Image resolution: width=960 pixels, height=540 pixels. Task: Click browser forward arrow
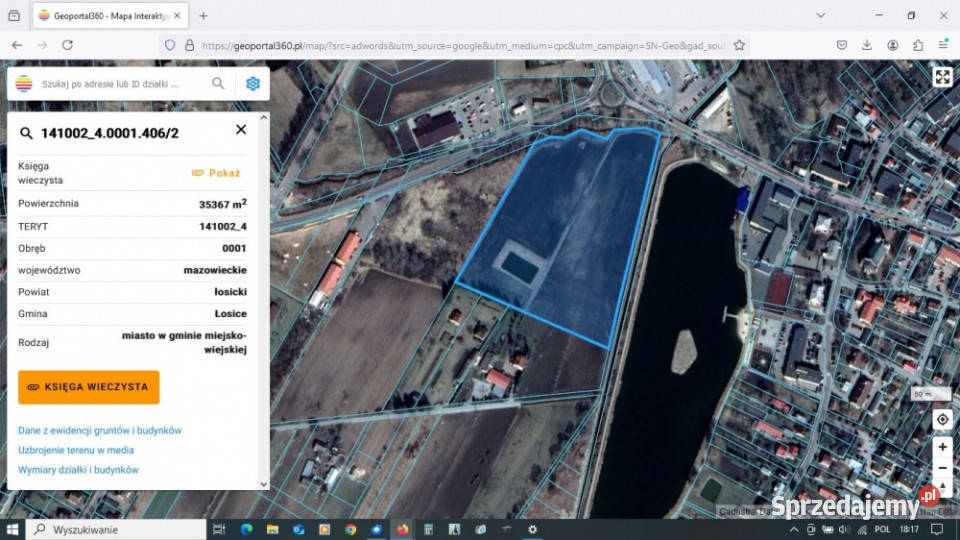[42, 45]
